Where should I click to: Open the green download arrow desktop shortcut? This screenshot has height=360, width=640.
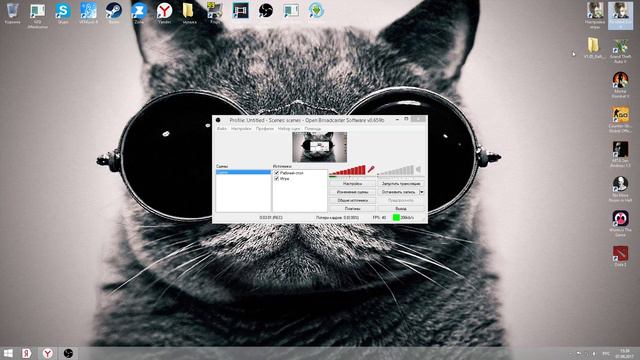316,11
